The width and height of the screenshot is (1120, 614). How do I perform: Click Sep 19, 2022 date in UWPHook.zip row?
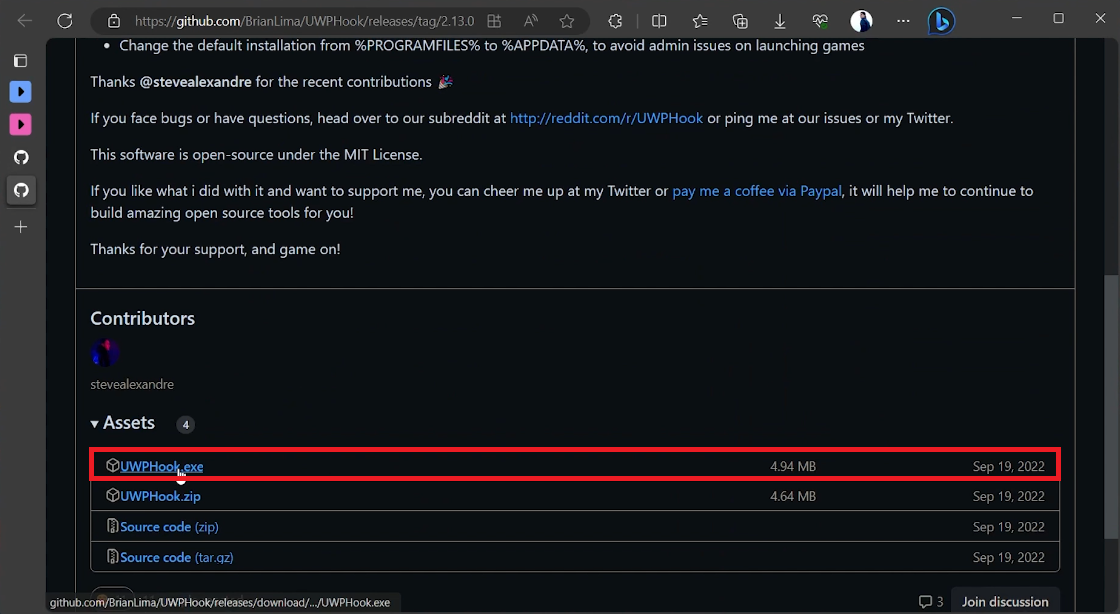[x=1009, y=496]
